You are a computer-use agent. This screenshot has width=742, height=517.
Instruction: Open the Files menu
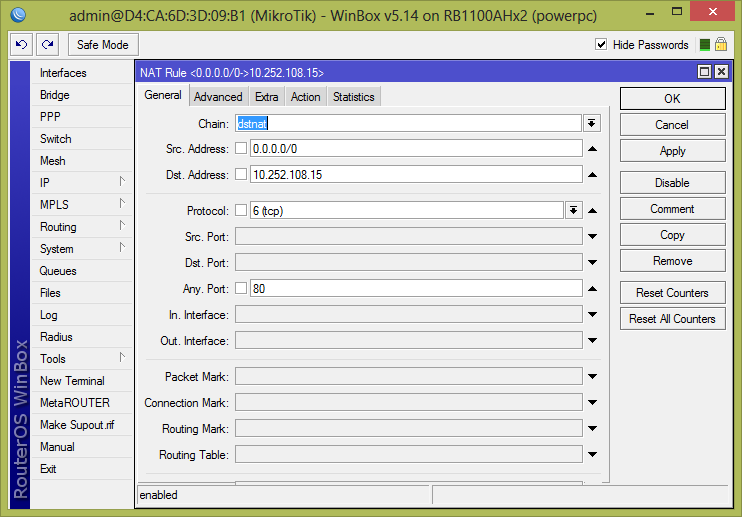click(82, 293)
